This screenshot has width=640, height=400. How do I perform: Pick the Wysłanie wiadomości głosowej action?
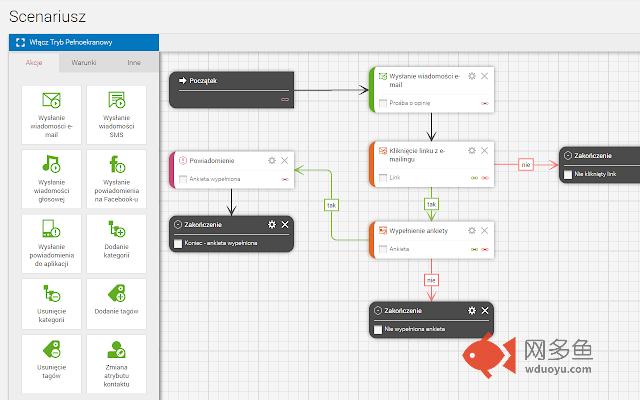[x=51, y=179]
